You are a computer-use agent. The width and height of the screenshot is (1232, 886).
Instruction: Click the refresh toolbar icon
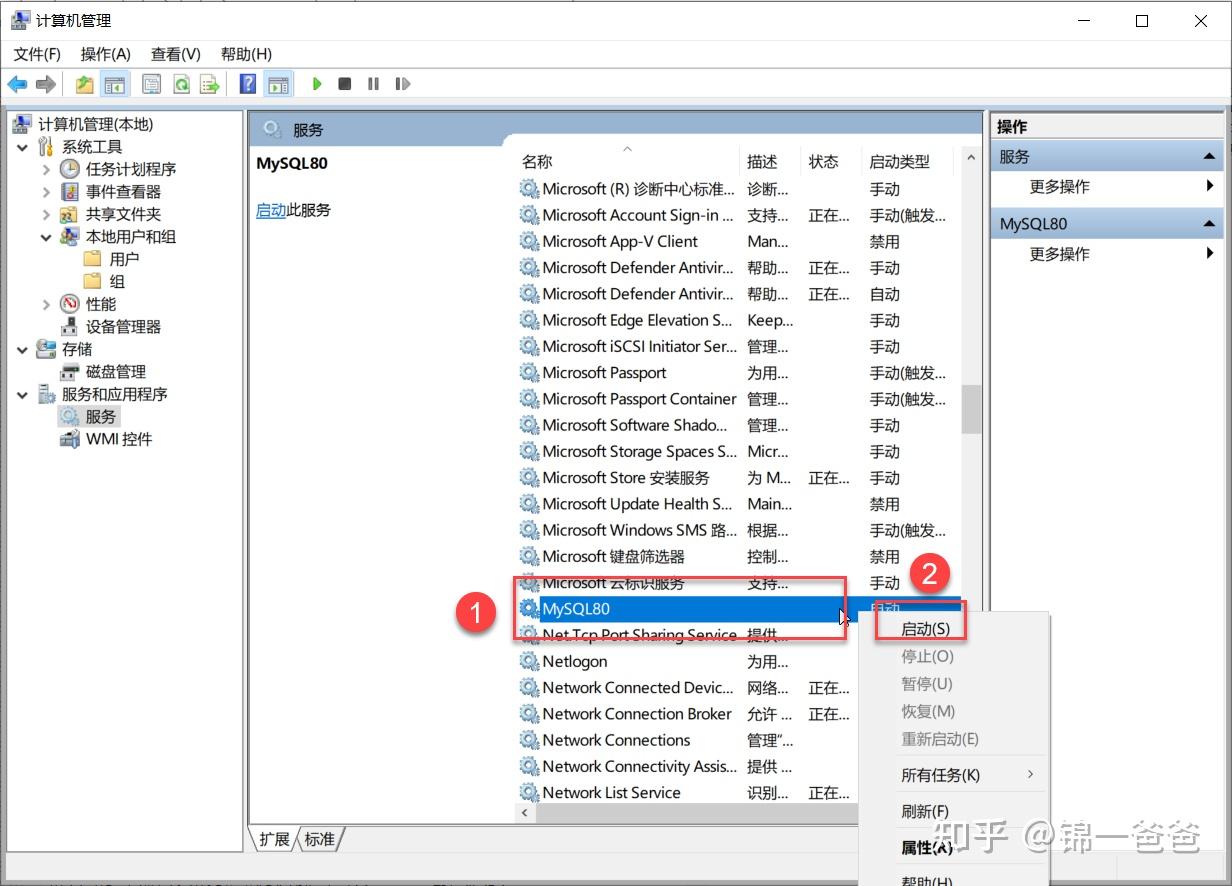[x=180, y=83]
